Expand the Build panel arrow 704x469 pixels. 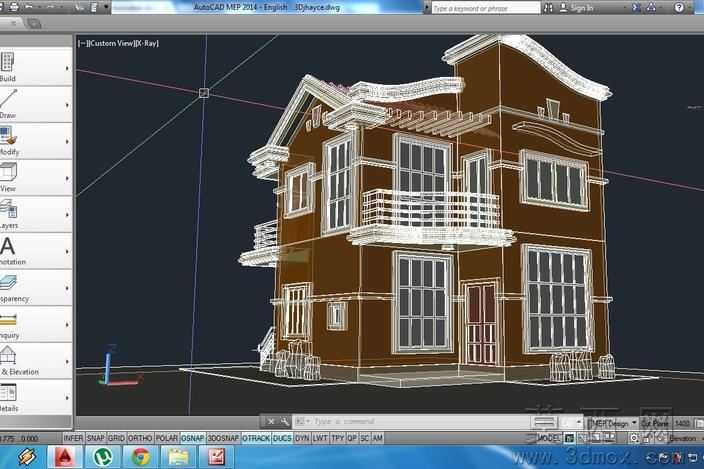click(x=67, y=68)
